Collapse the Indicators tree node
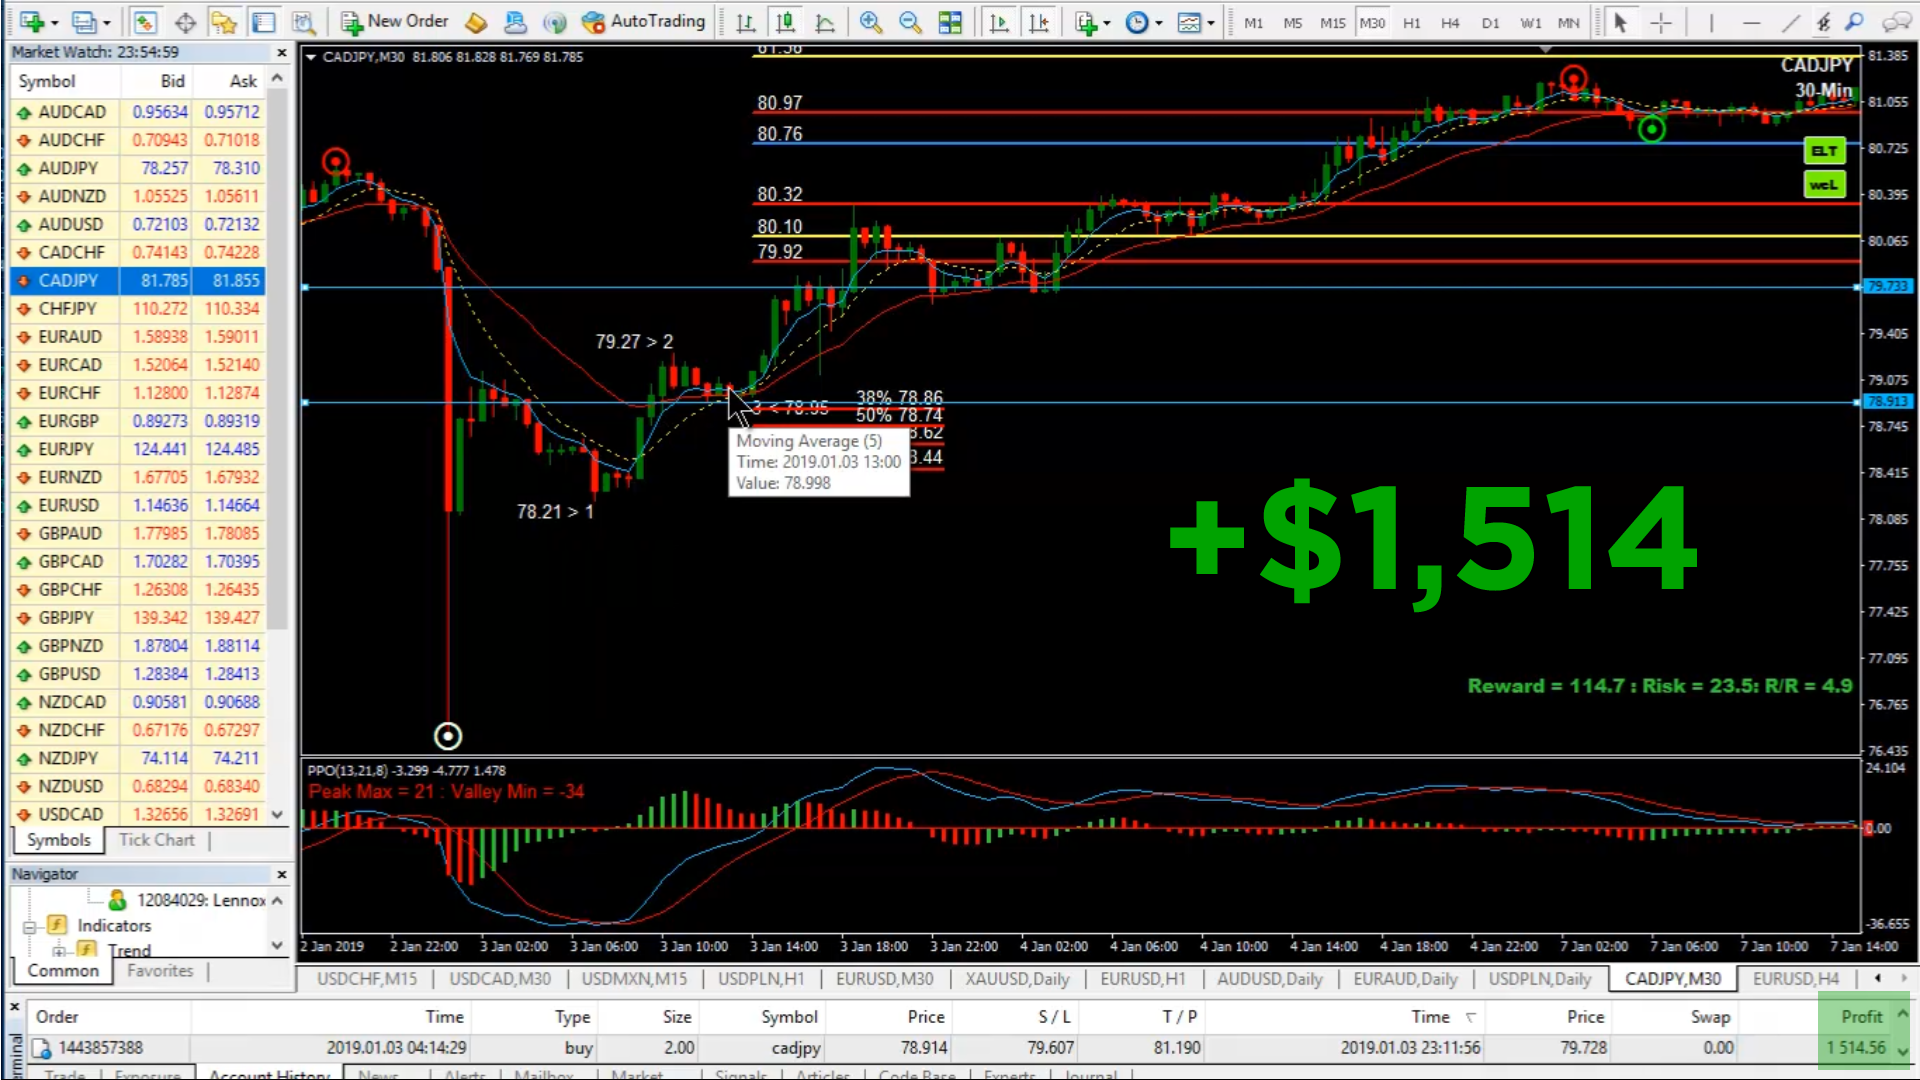This screenshot has height=1080, width=1920. [30, 926]
